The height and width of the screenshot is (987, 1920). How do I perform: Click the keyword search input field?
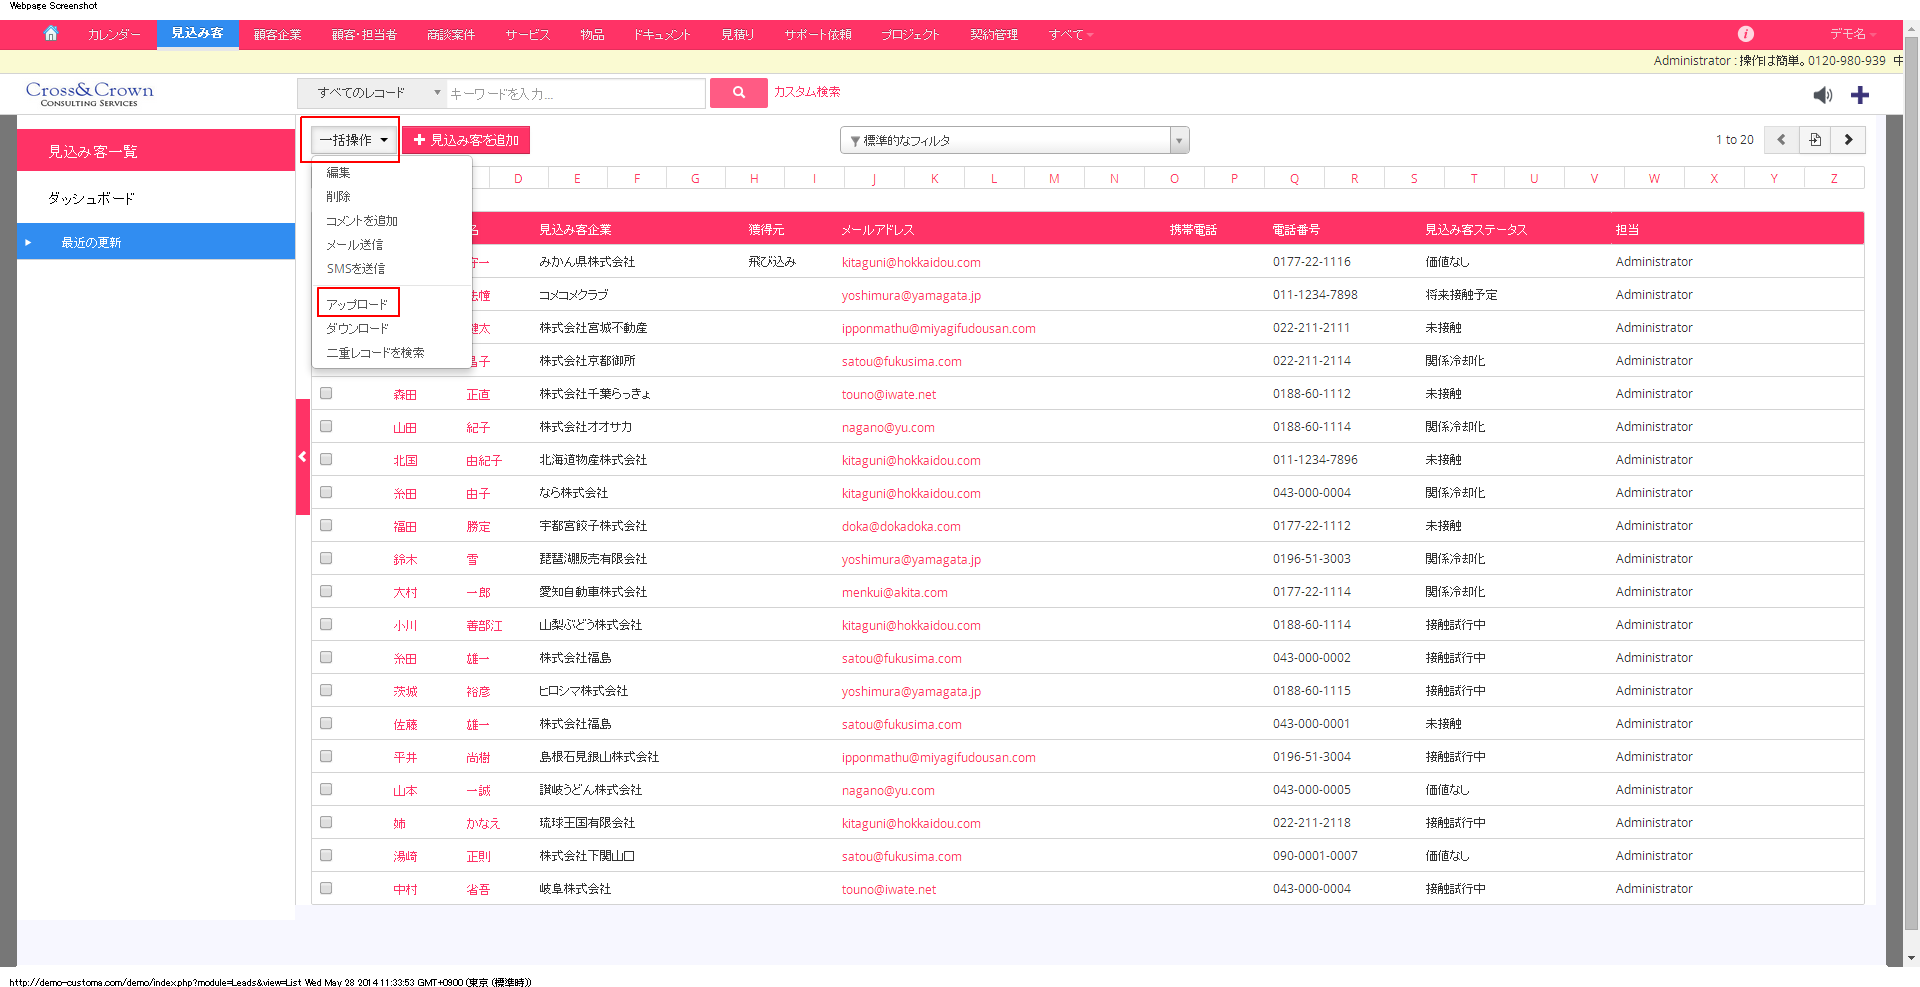coord(575,94)
